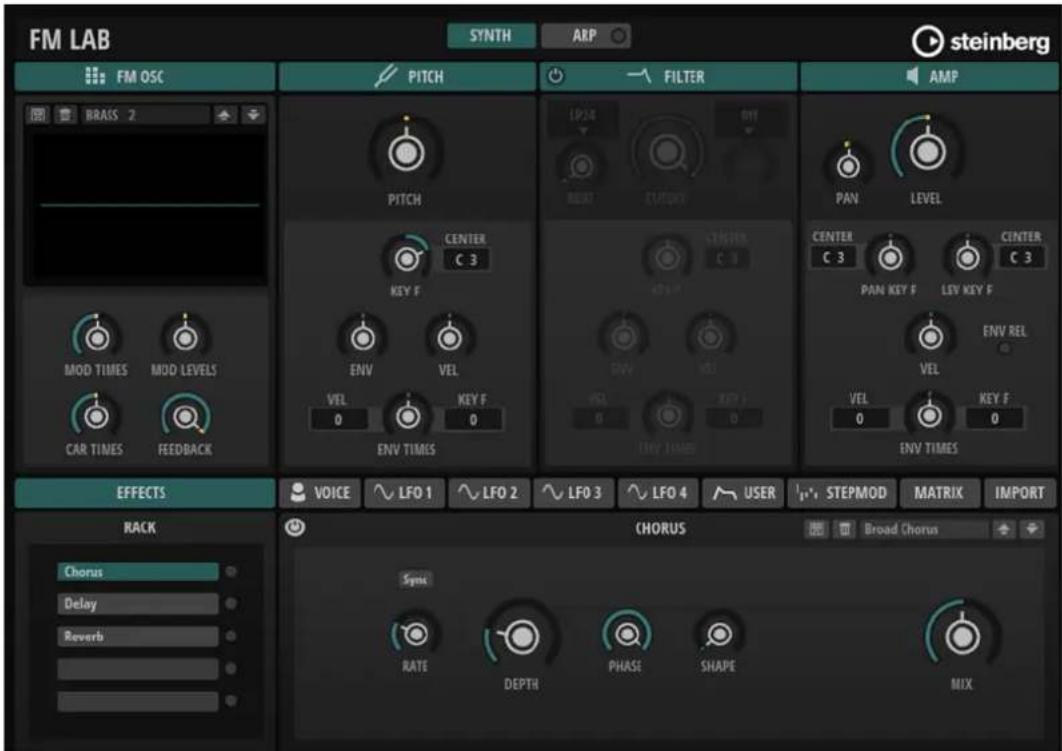Click the MOD LEVELS knob
This screenshot has width=1062, height=751.
click(x=185, y=337)
